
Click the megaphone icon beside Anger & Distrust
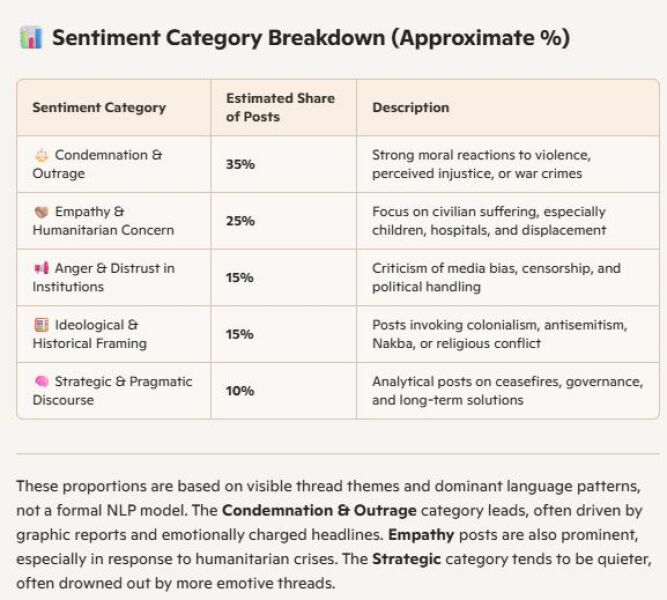point(41,268)
